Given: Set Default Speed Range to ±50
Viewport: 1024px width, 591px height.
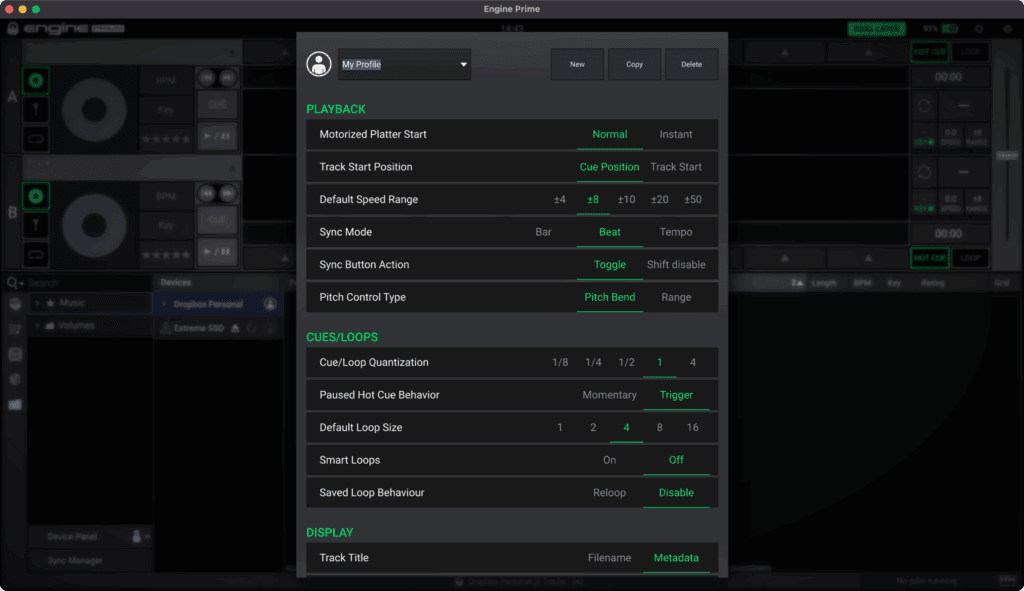Looking at the screenshot, I should click(693, 199).
